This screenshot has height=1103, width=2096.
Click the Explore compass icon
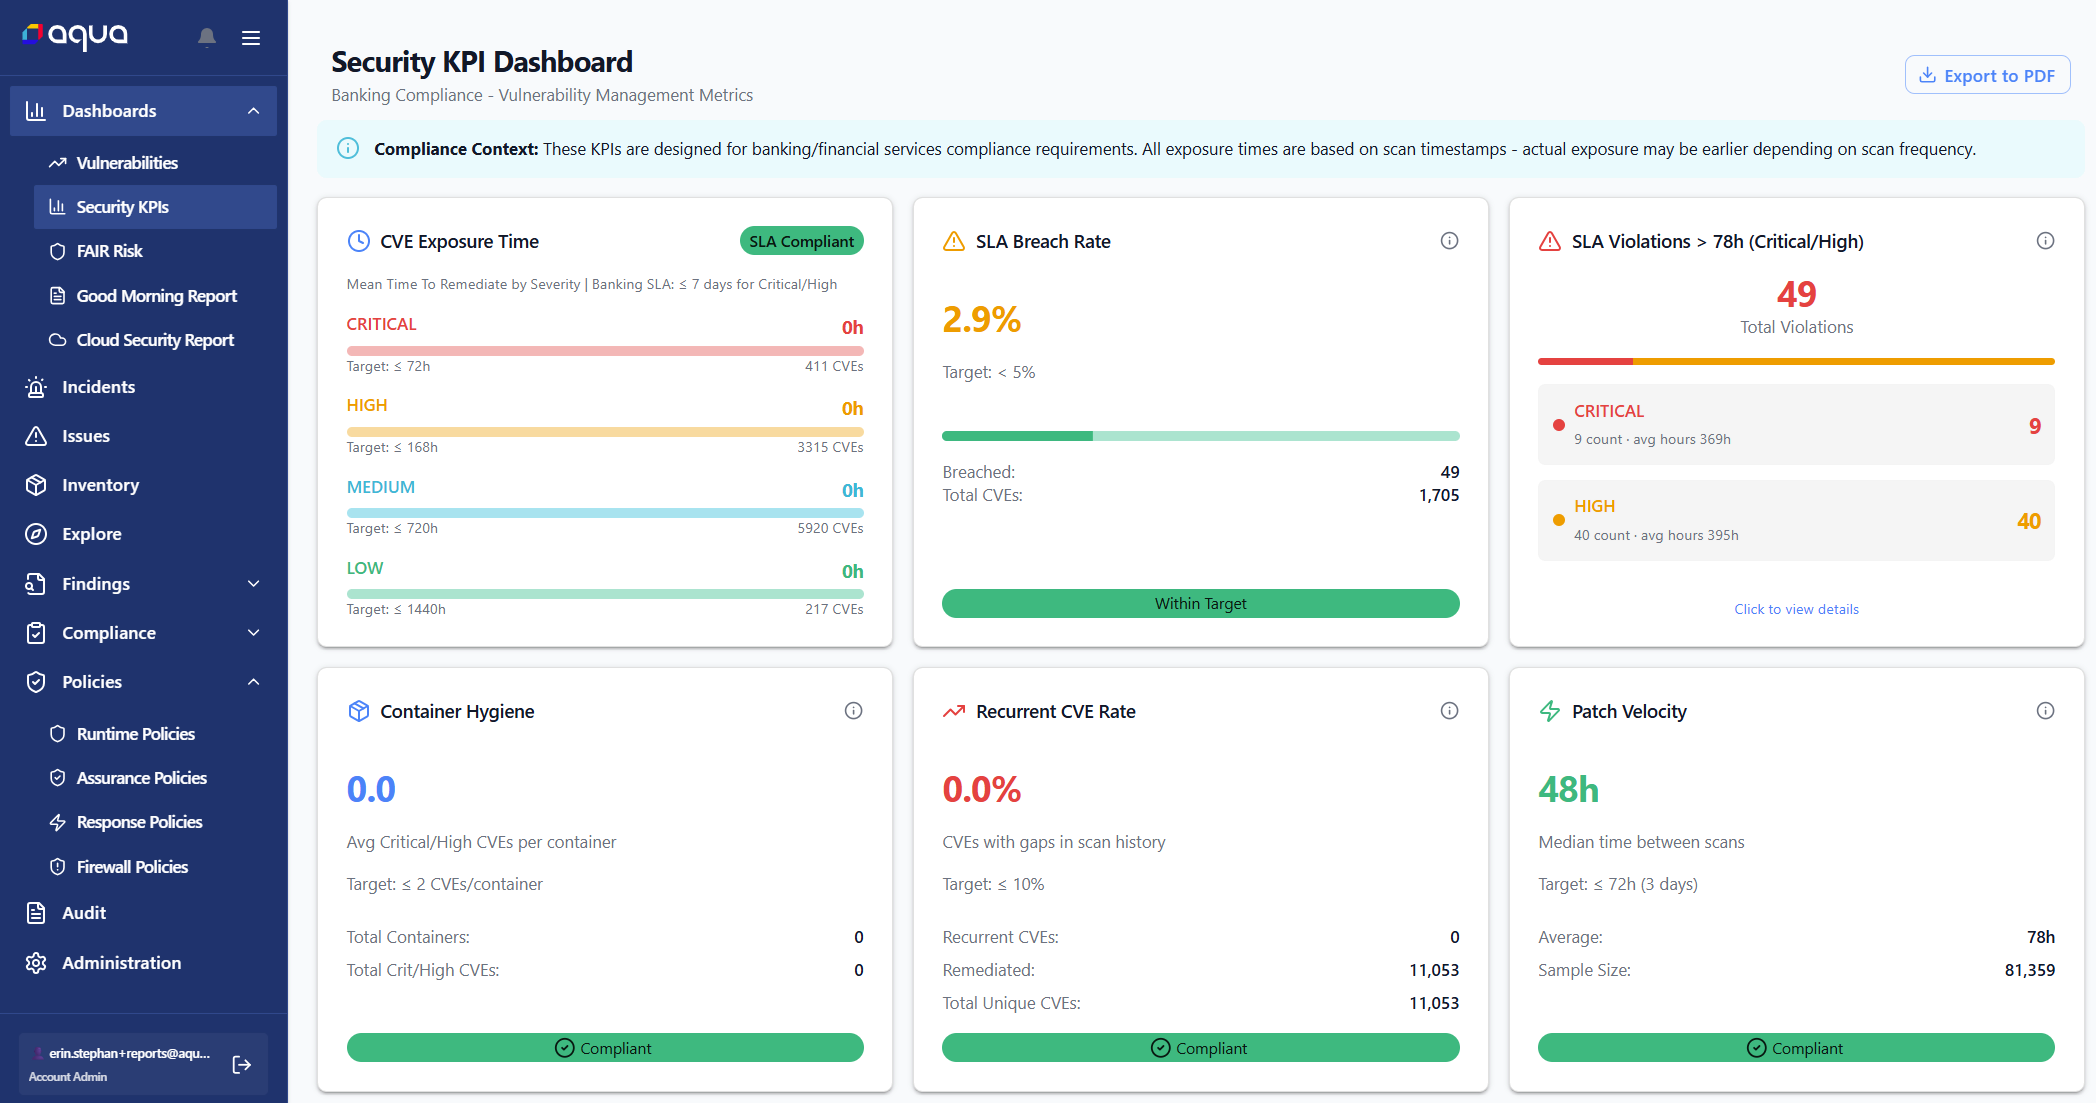click(36, 534)
